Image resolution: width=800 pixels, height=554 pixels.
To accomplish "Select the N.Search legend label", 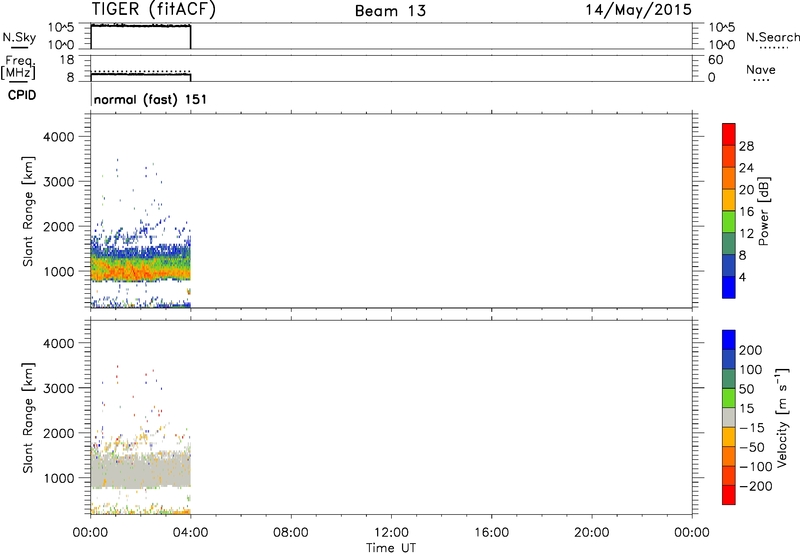I will click(x=773, y=37).
